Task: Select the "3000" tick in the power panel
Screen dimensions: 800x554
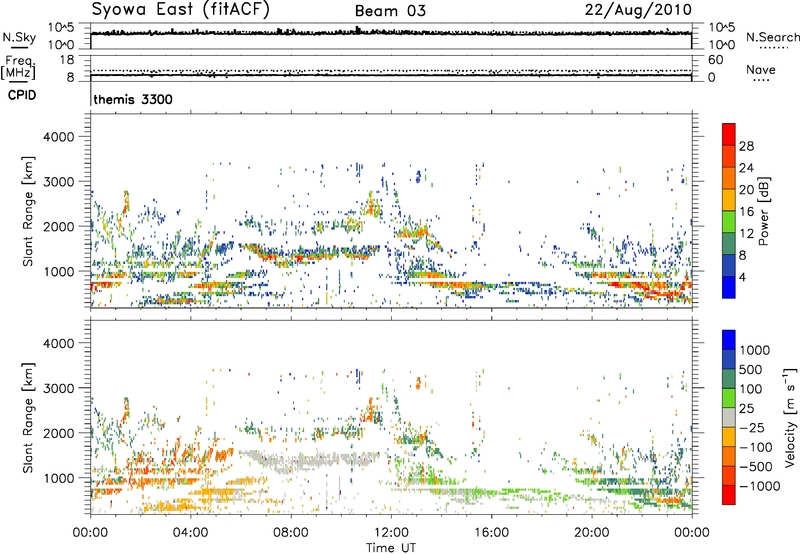Action: [x=58, y=182]
